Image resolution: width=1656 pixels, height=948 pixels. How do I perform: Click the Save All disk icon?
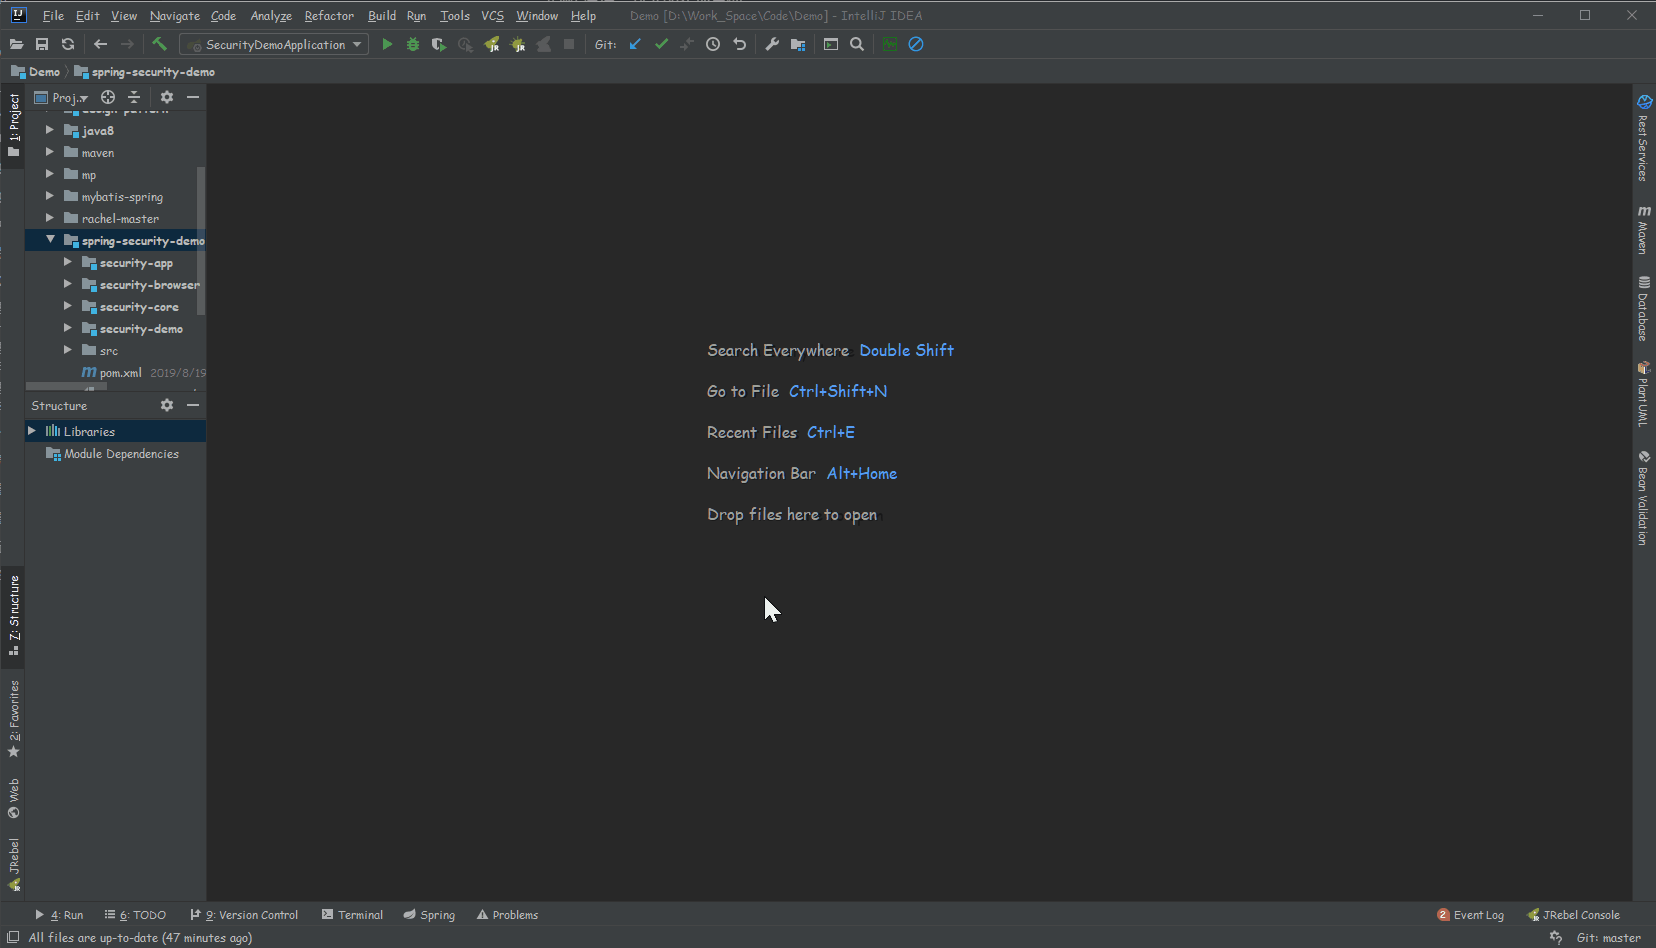tap(42, 44)
